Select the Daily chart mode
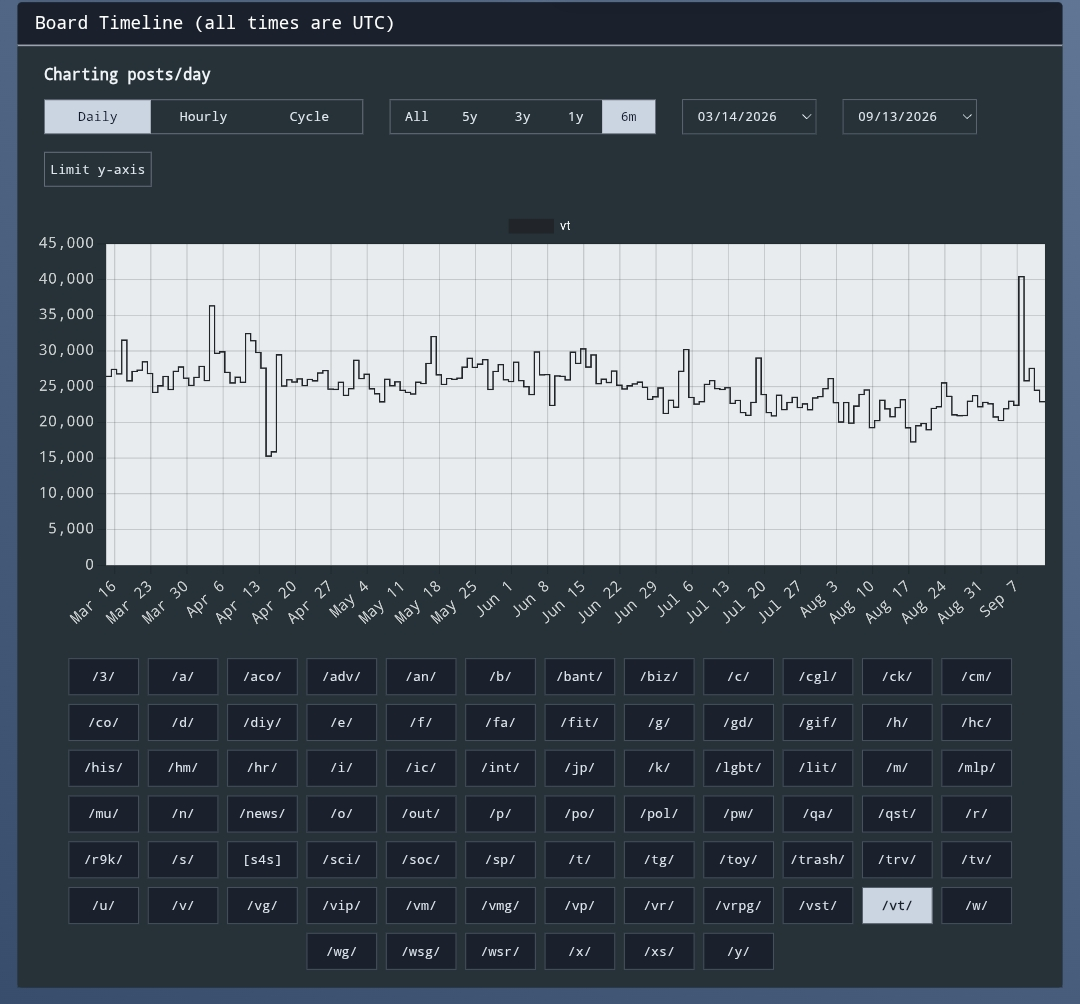1080x1004 pixels. (x=98, y=117)
